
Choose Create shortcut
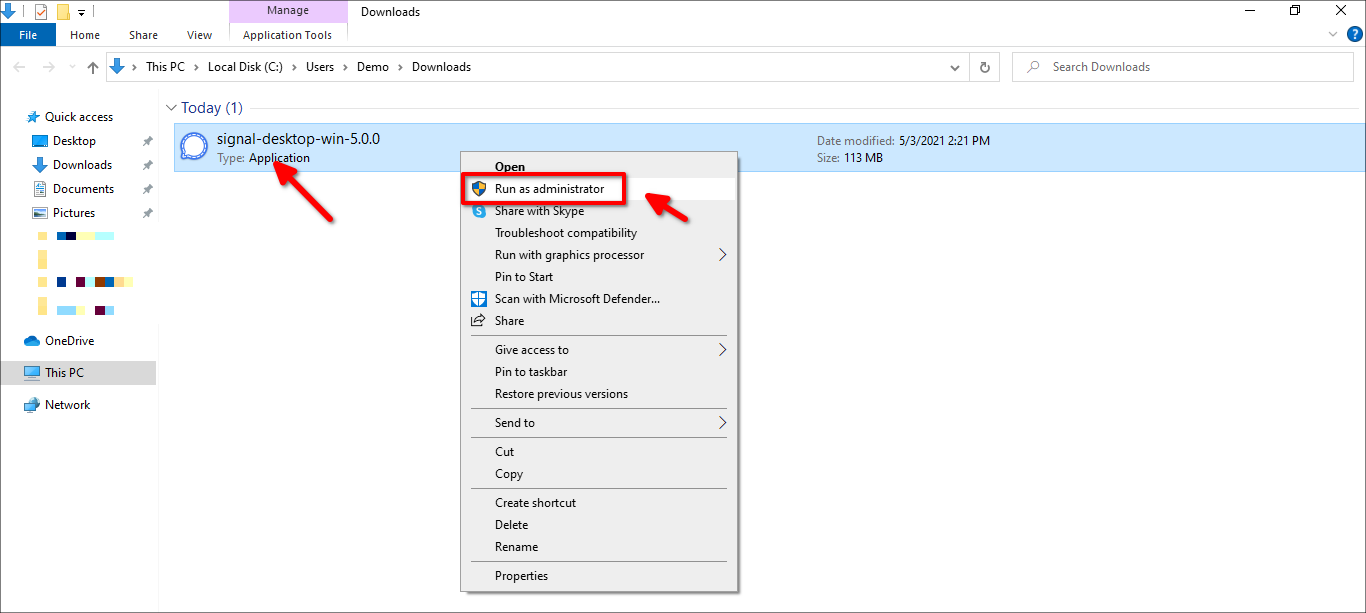pyautogui.click(x=599, y=503)
